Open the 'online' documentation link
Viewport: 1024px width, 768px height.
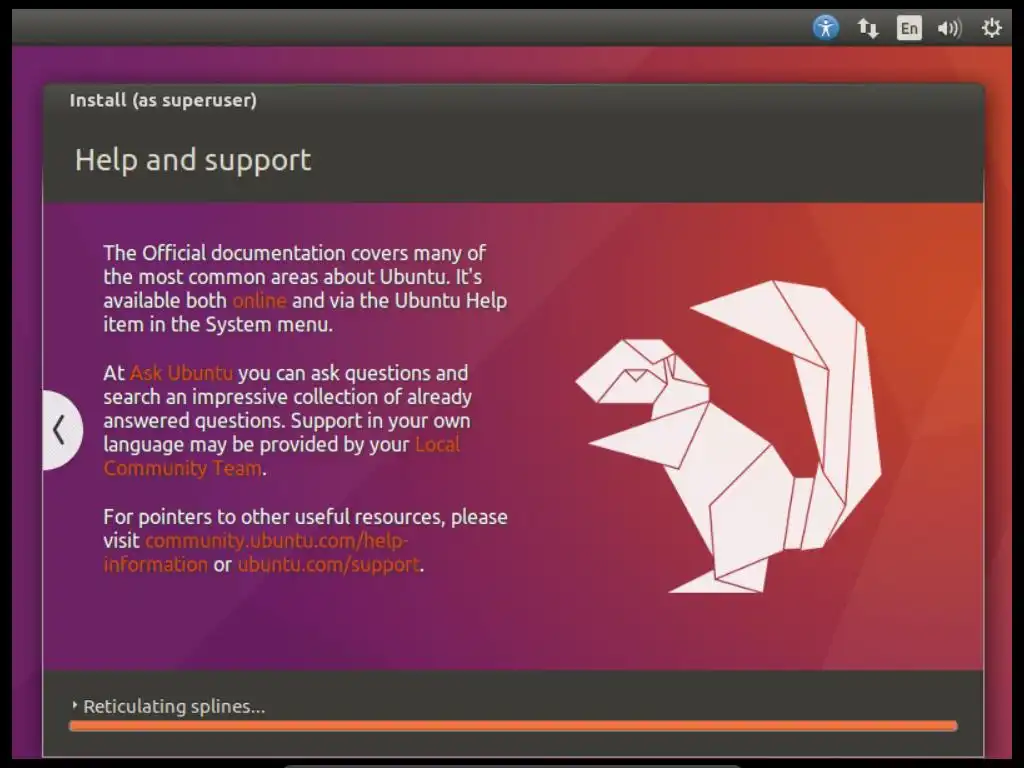[259, 300]
